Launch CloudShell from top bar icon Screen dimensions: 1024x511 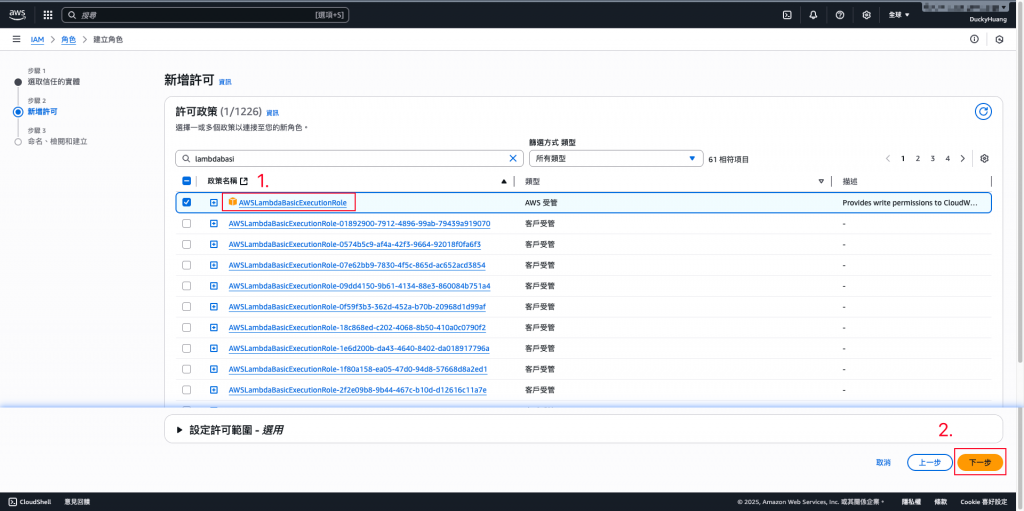pos(788,14)
